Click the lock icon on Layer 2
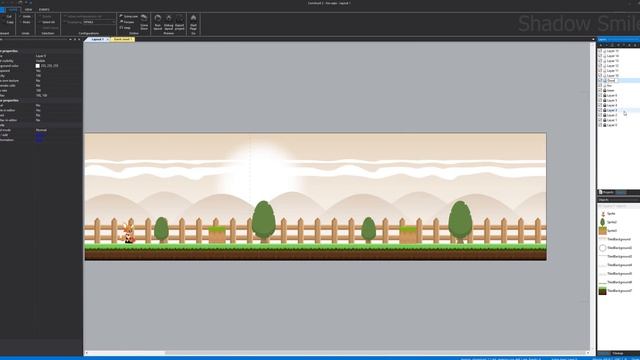Viewport: 640px width, 360px height. pyautogui.click(x=604, y=115)
